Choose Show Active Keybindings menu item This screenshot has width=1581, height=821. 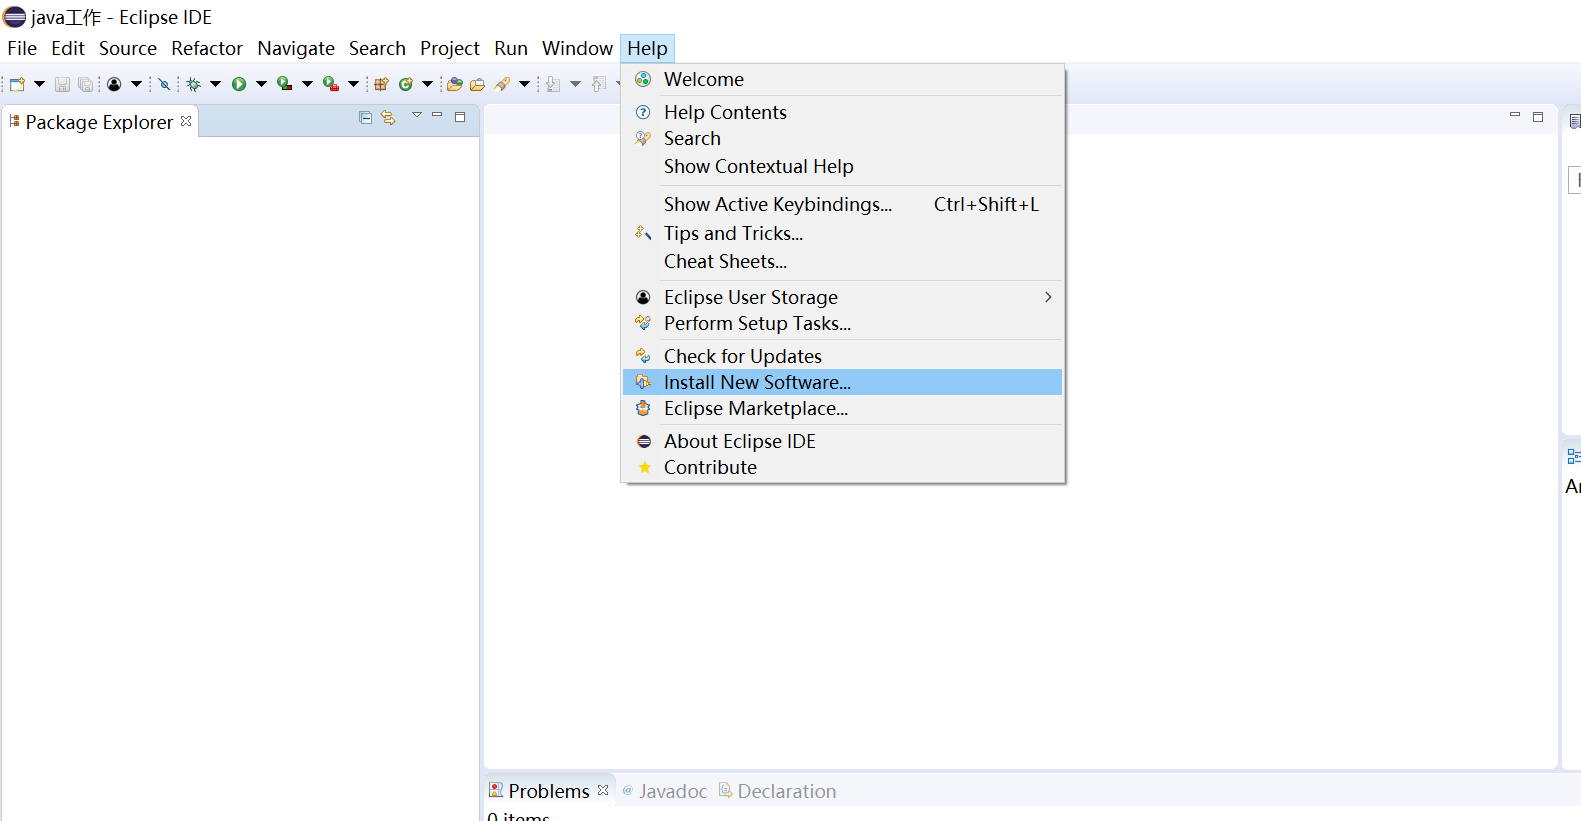tap(842, 204)
